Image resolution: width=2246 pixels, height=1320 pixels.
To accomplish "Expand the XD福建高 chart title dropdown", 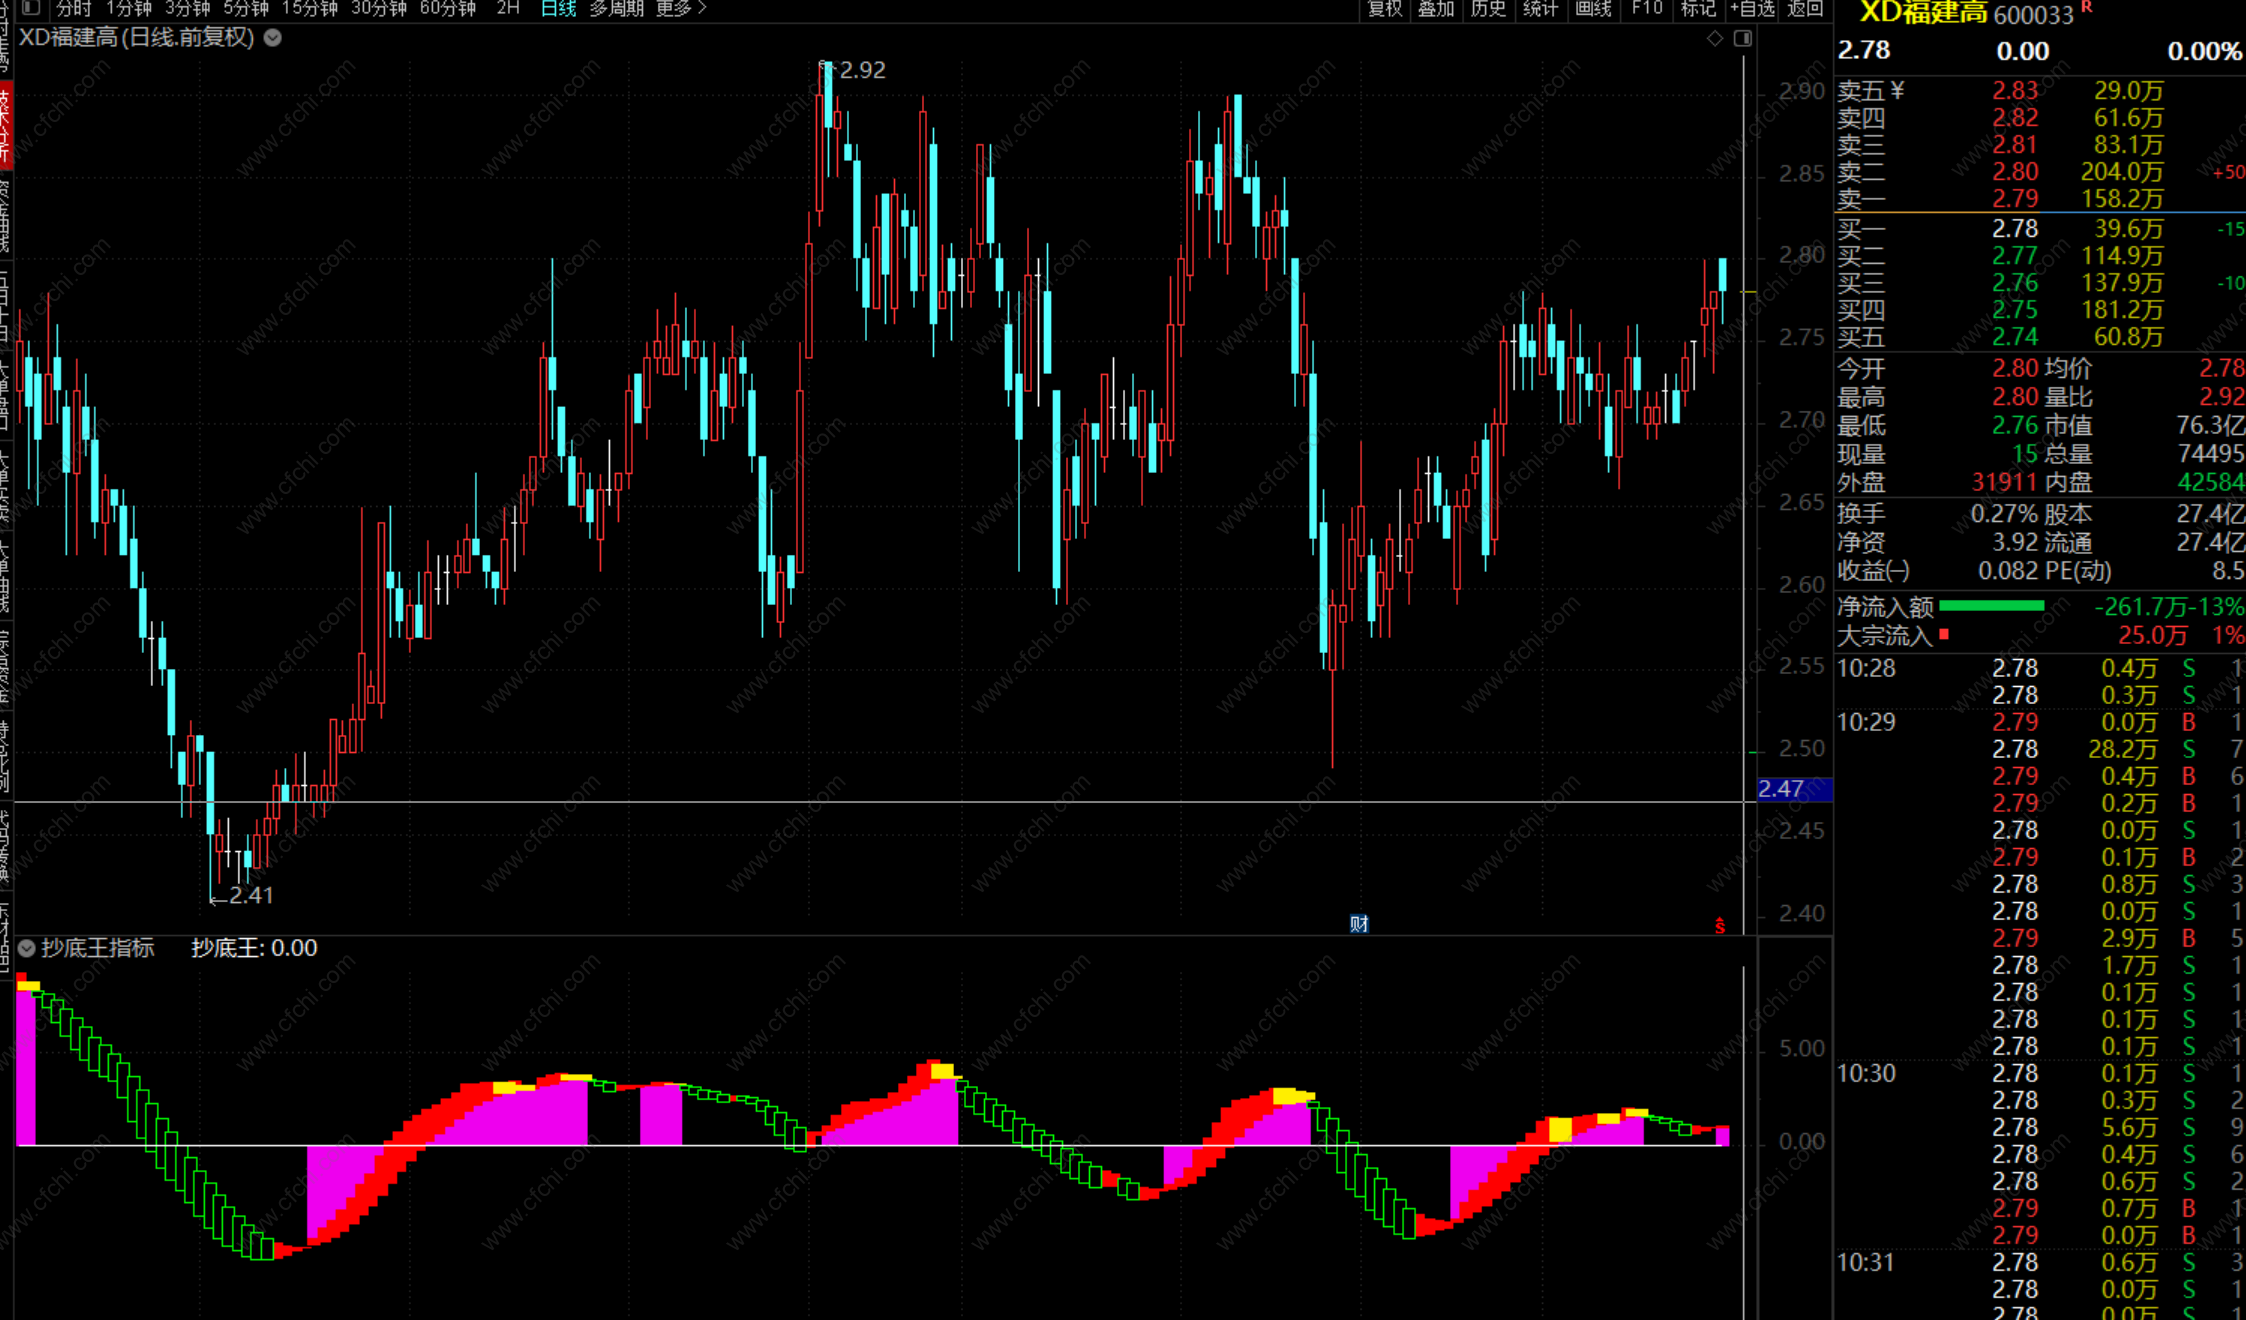I will click(x=273, y=38).
